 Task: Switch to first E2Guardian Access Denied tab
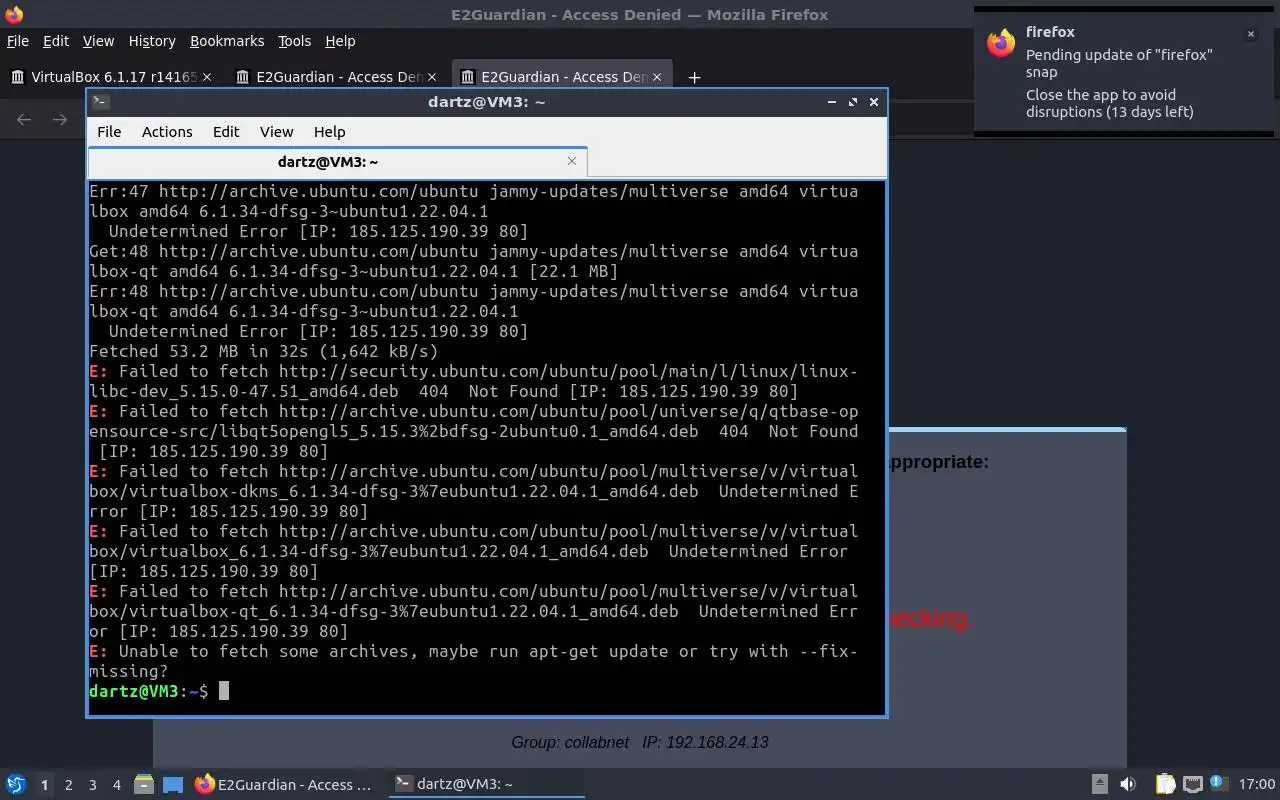pyautogui.click(x=336, y=77)
